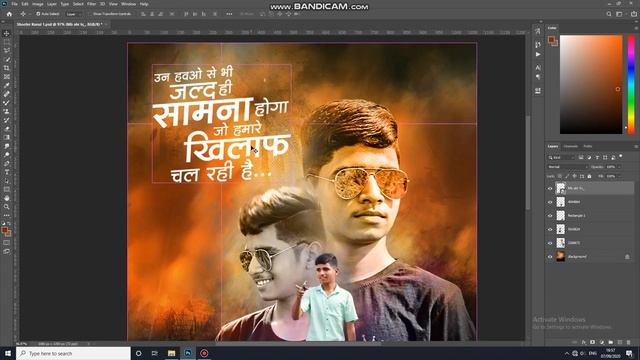Select the Color panel tab

click(x=552, y=28)
